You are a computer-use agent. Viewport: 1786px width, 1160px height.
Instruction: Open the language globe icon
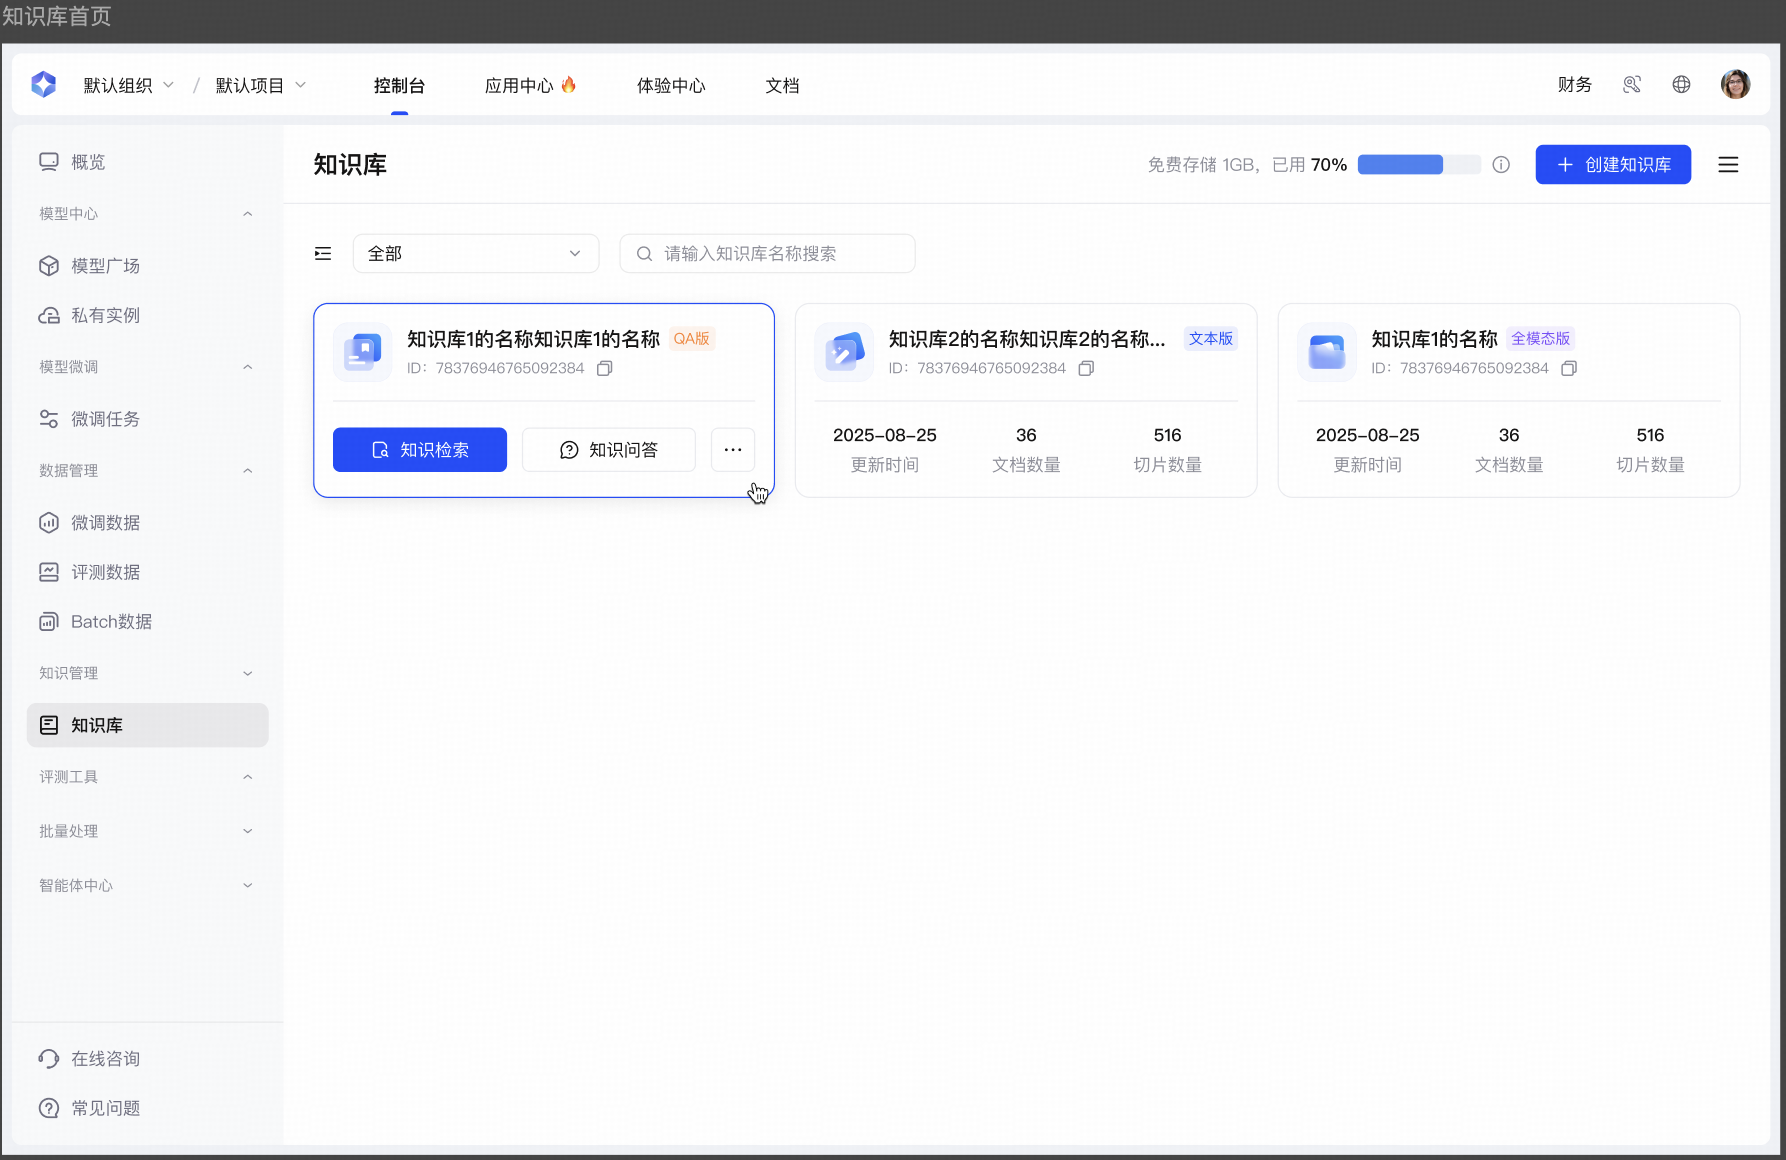pos(1681,85)
